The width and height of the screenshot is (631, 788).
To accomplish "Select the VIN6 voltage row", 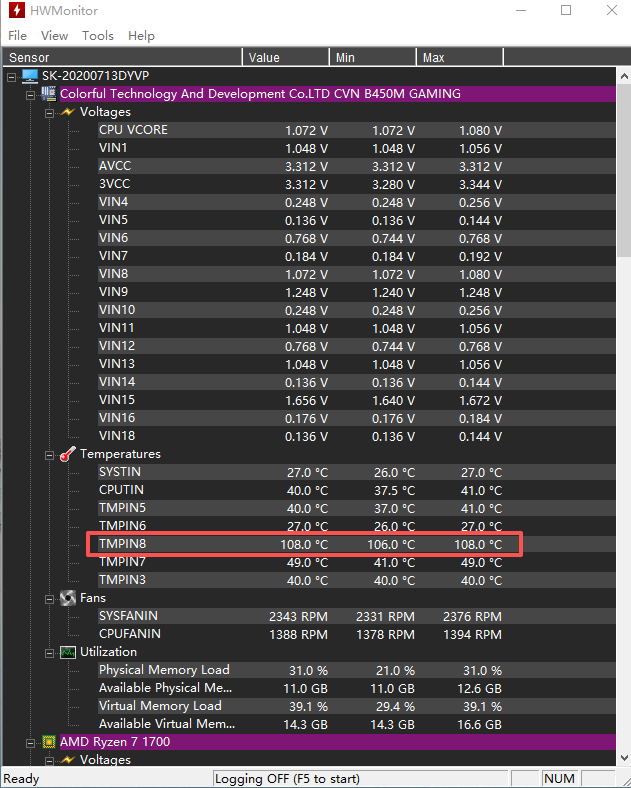I will tap(357, 238).
